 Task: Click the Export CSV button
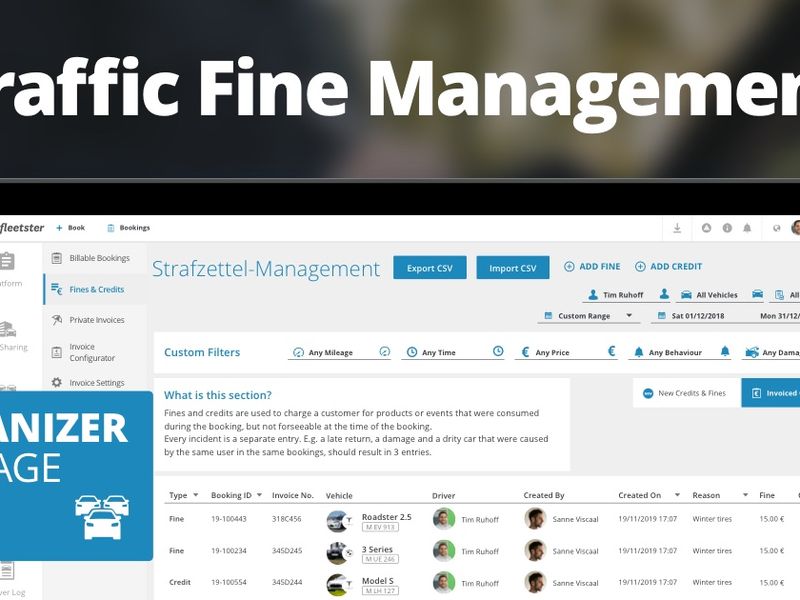click(430, 267)
